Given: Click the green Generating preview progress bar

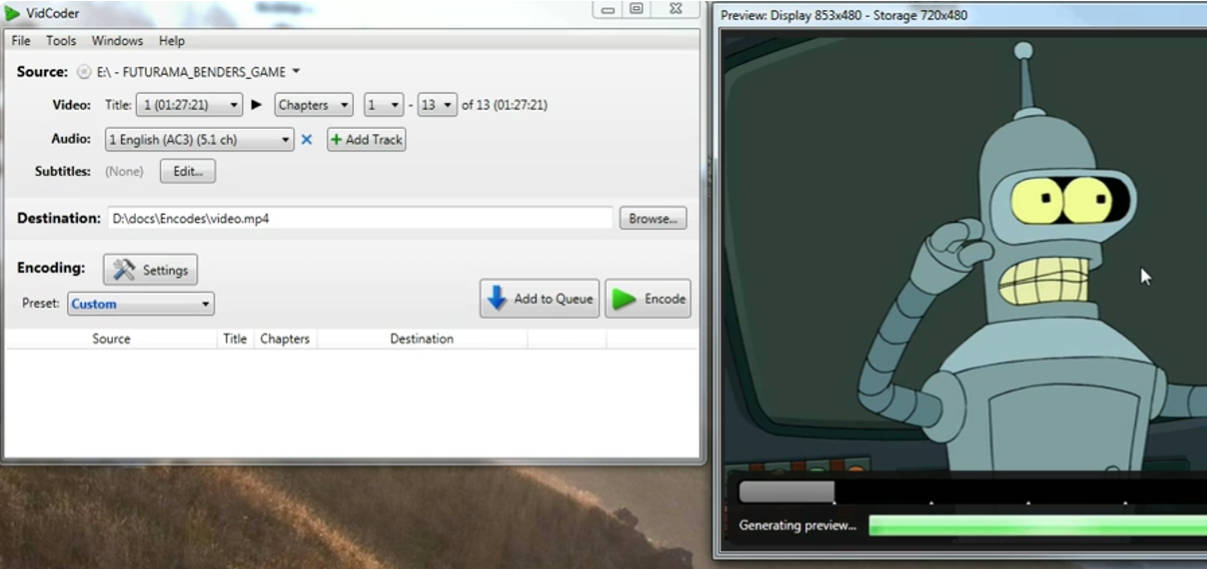Looking at the screenshot, I should tap(1038, 526).
